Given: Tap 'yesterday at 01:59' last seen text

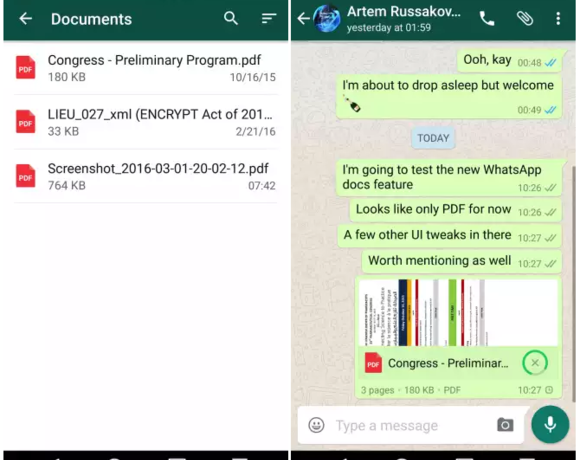Looking at the screenshot, I should (389, 28).
